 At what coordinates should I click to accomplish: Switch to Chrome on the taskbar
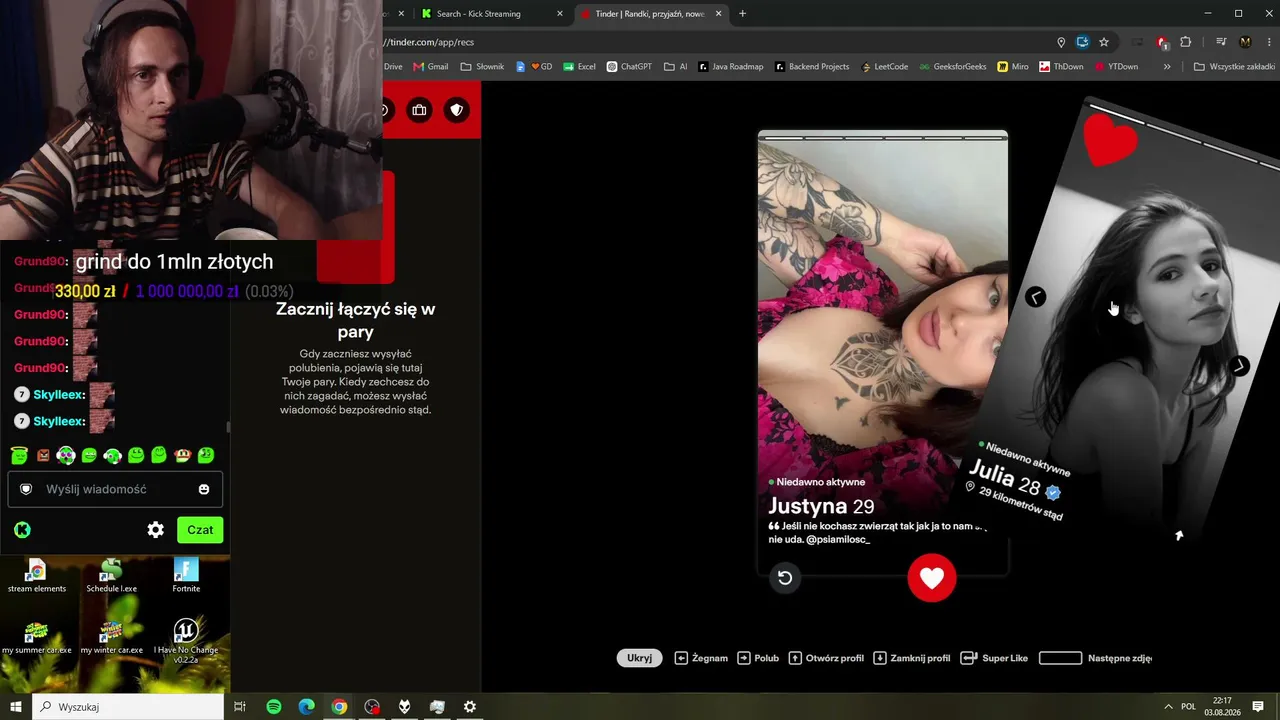coord(339,707)
